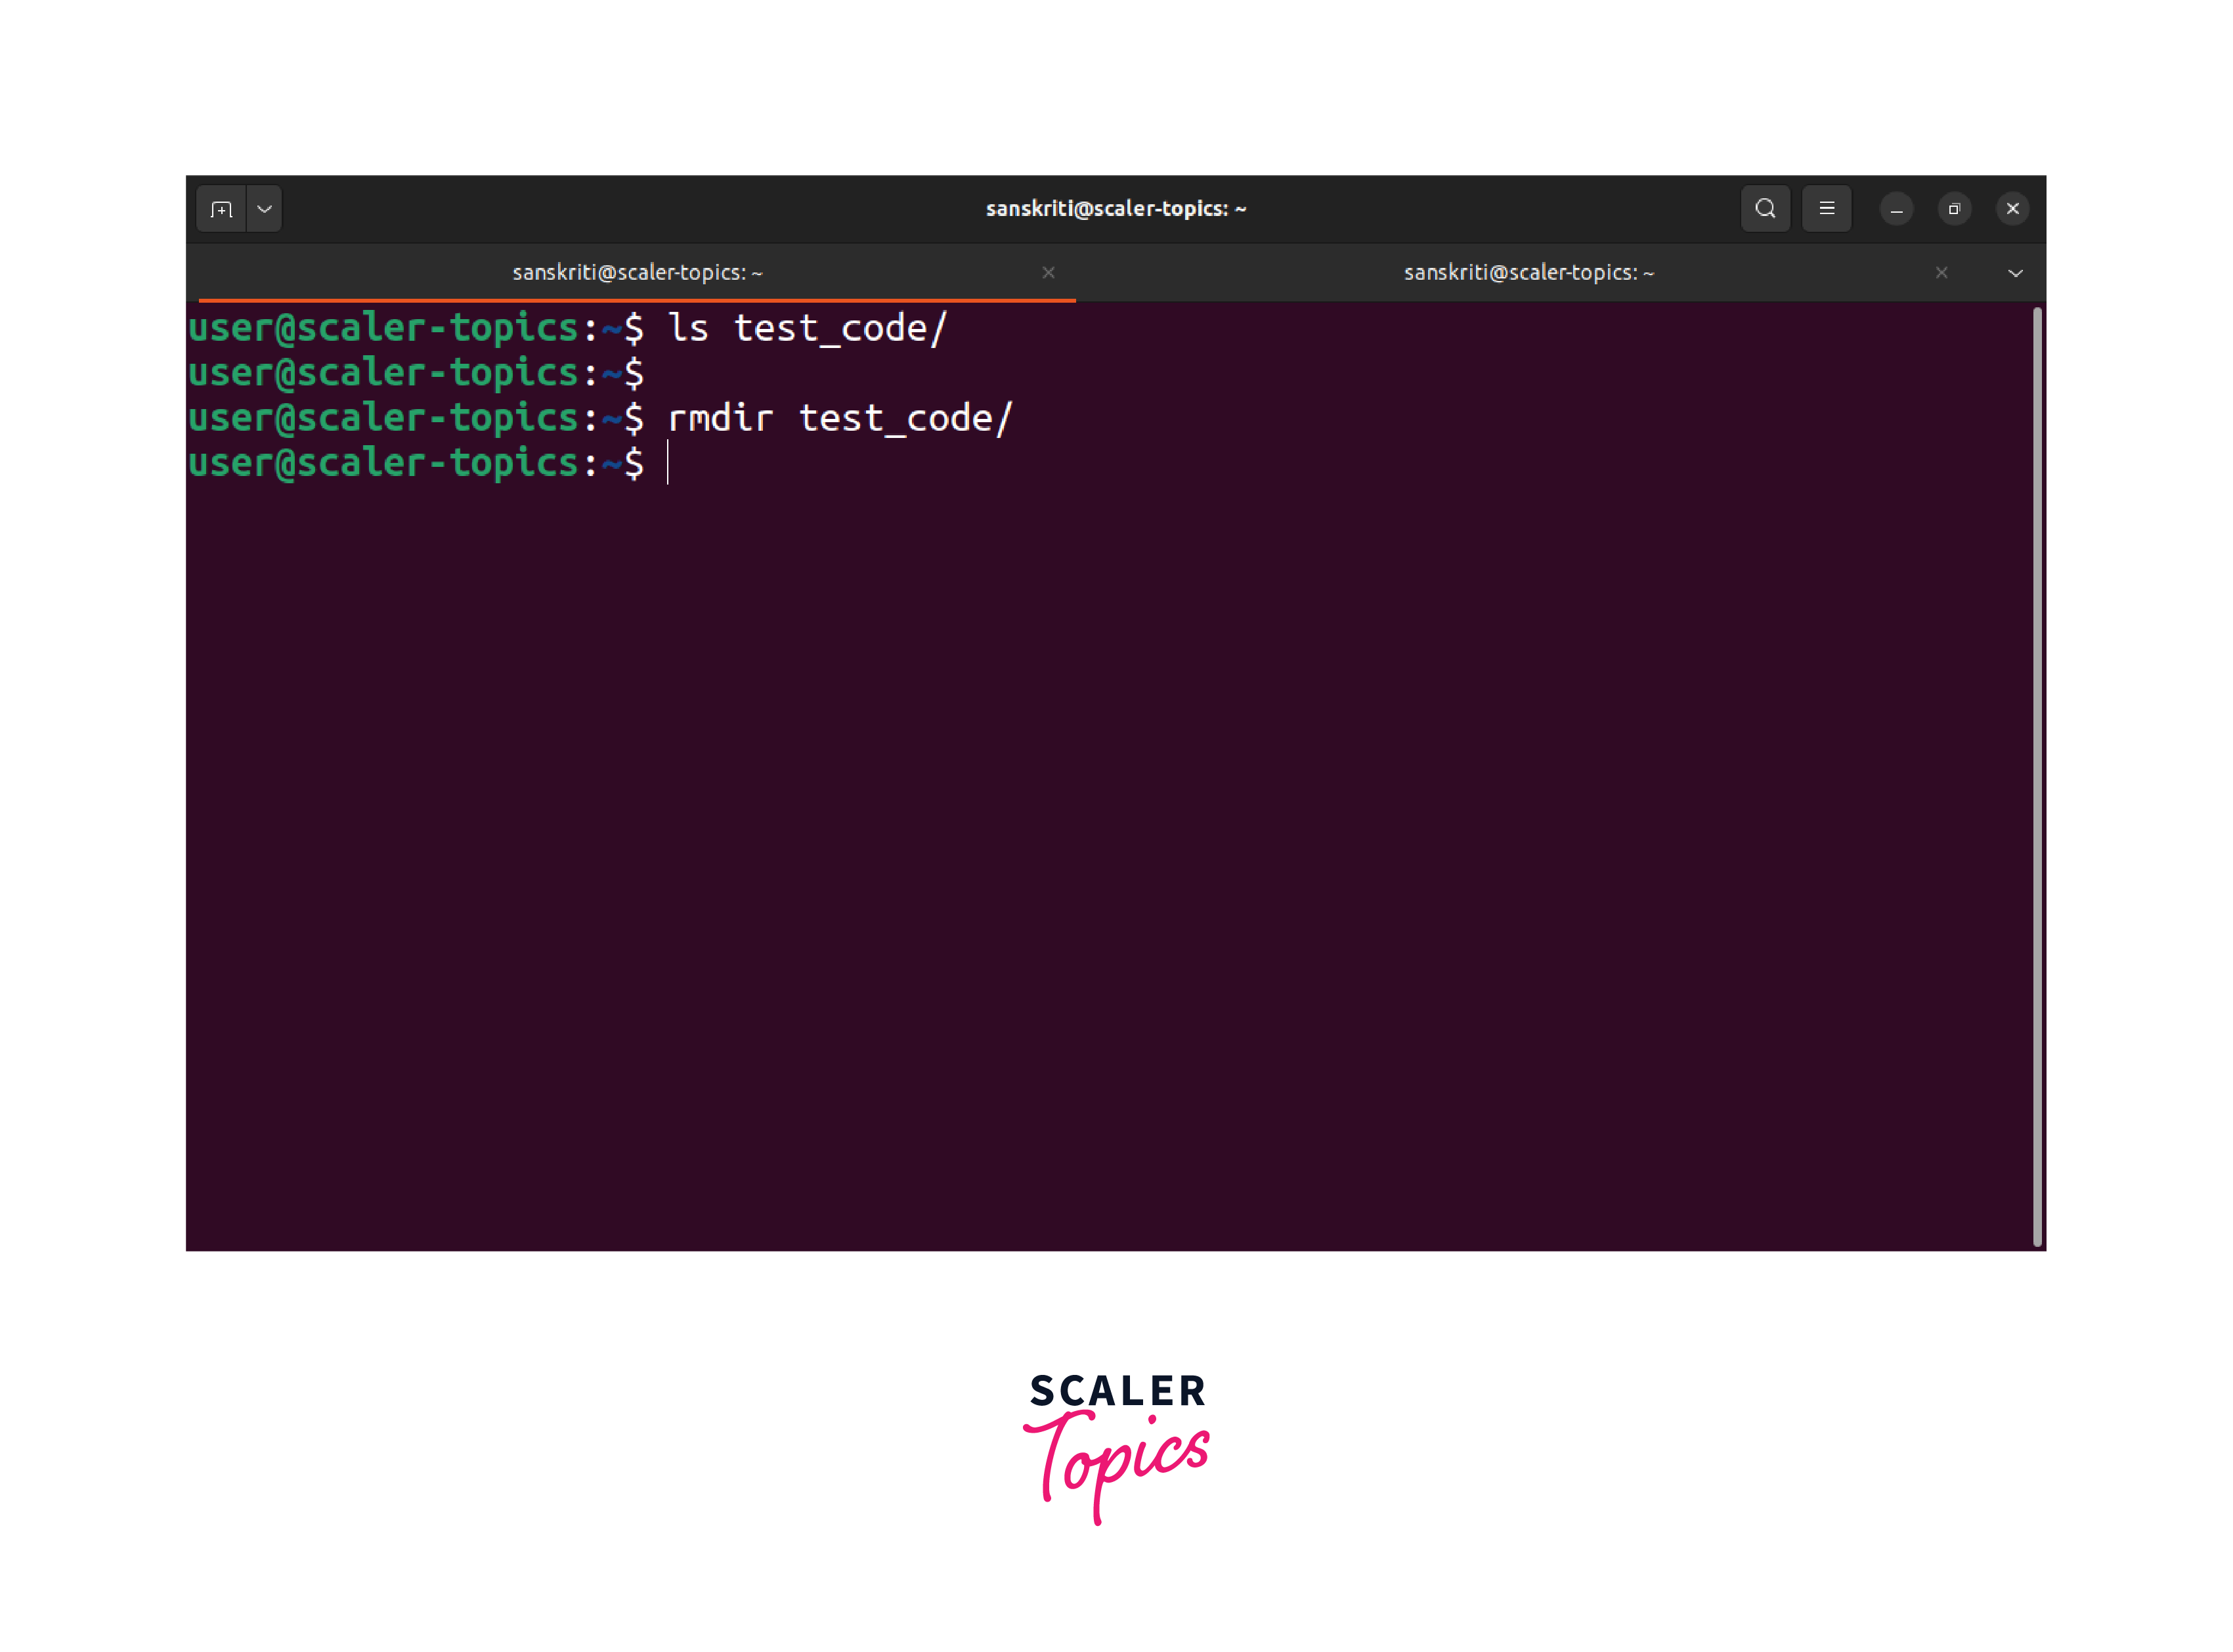
Task: Minimize the terminal window
Action: [1896, 209]
